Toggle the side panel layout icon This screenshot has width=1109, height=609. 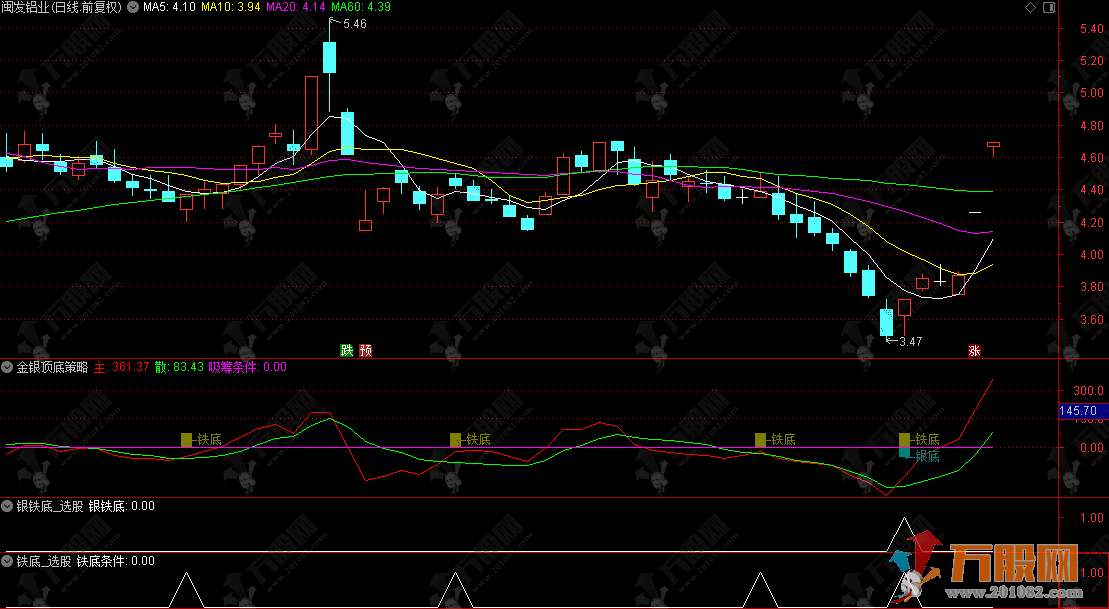point(1048,7)
